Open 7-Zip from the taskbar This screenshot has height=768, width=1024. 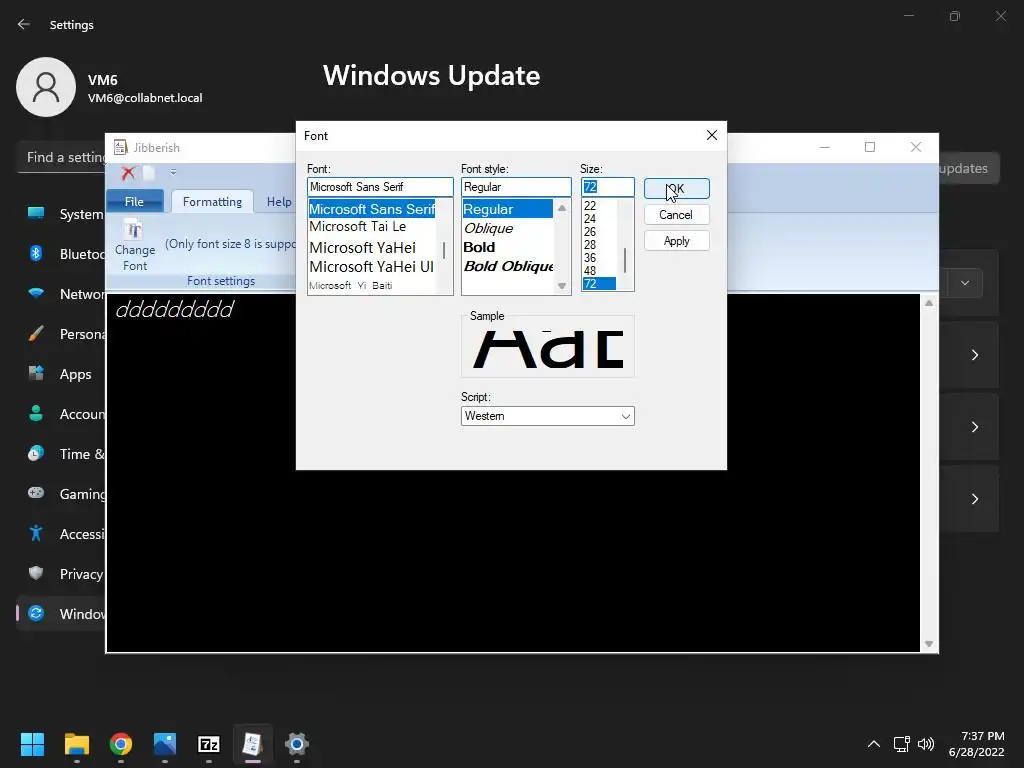click(x=209, y=744)
